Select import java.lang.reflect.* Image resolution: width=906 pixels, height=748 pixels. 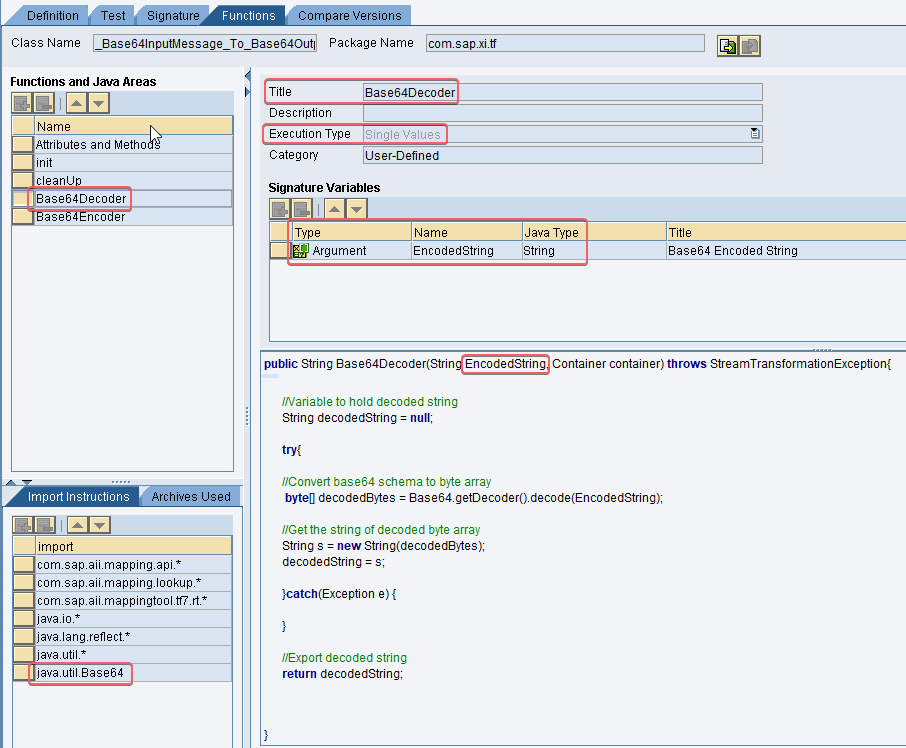(x=133, y=637)
